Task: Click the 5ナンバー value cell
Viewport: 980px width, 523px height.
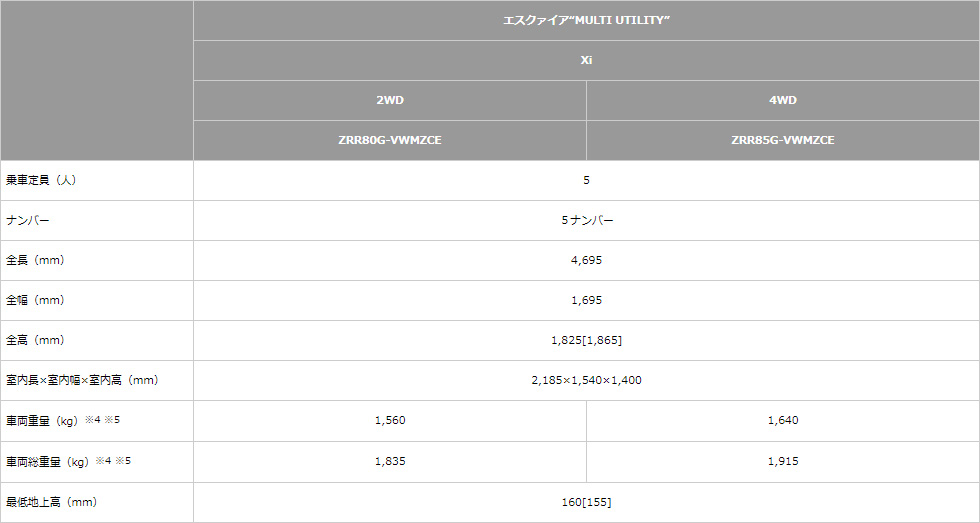Action: (x=586, y=220)
